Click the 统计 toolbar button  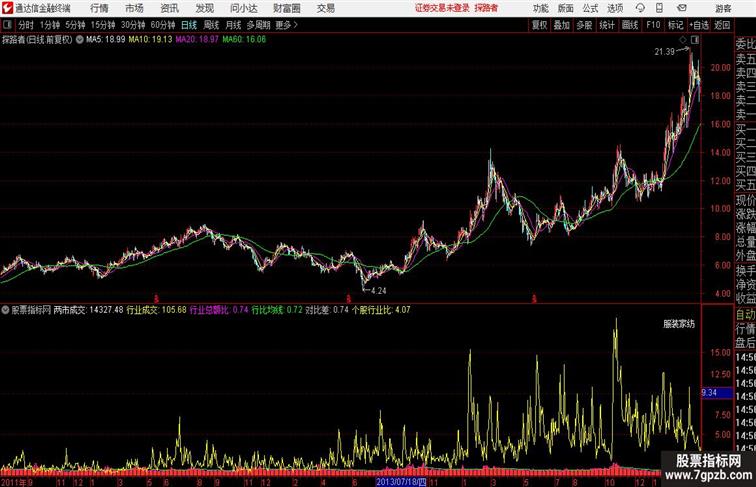tap(607, 25)
